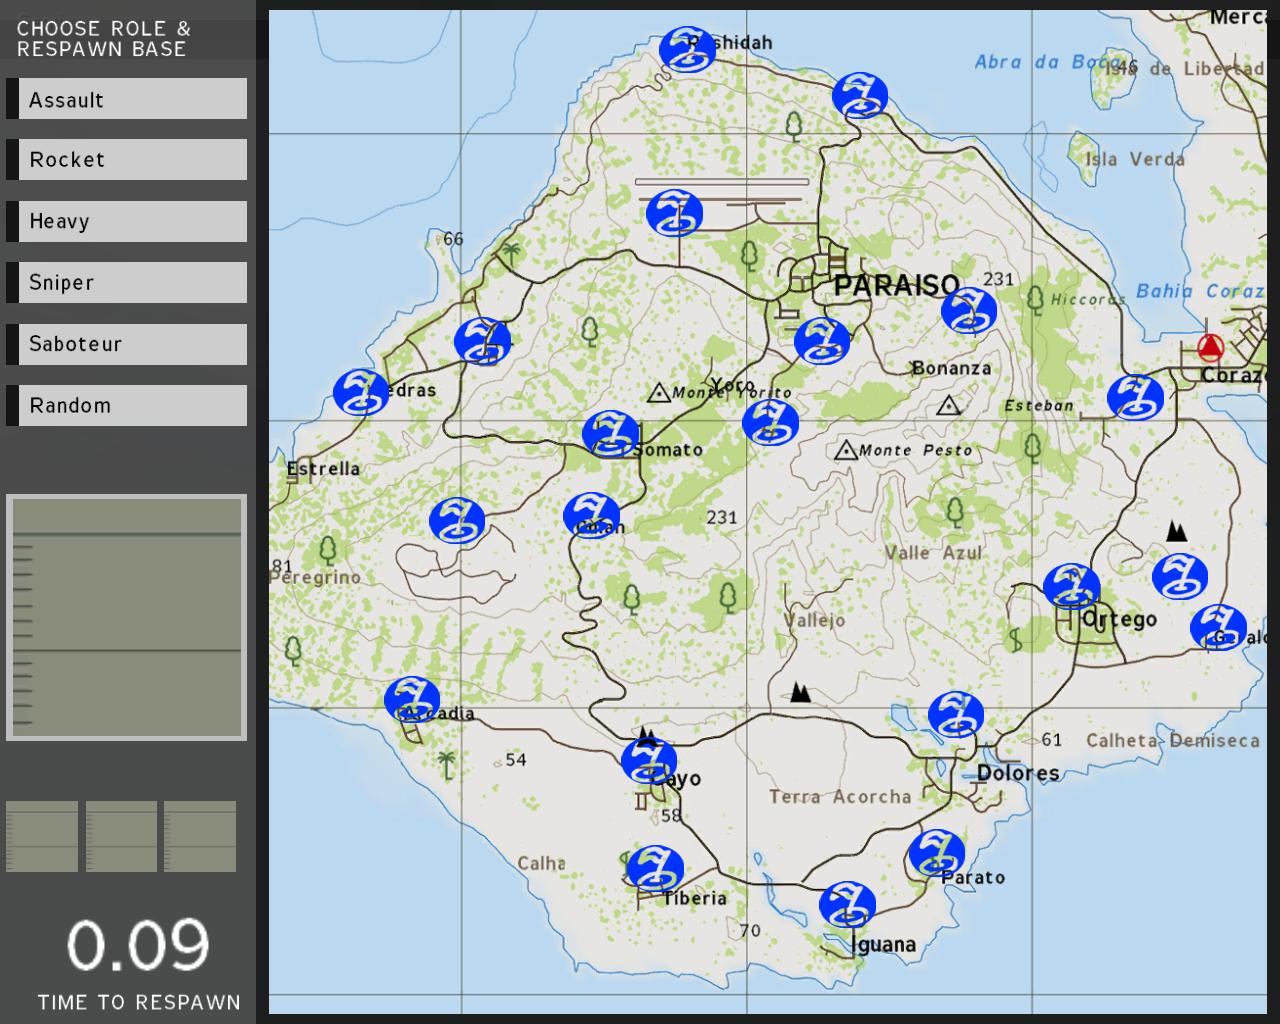This screenshot has width=1280, height=1024.
Task: Click the blue flag marker on the coast east of Rashidah
Action: 860,95
